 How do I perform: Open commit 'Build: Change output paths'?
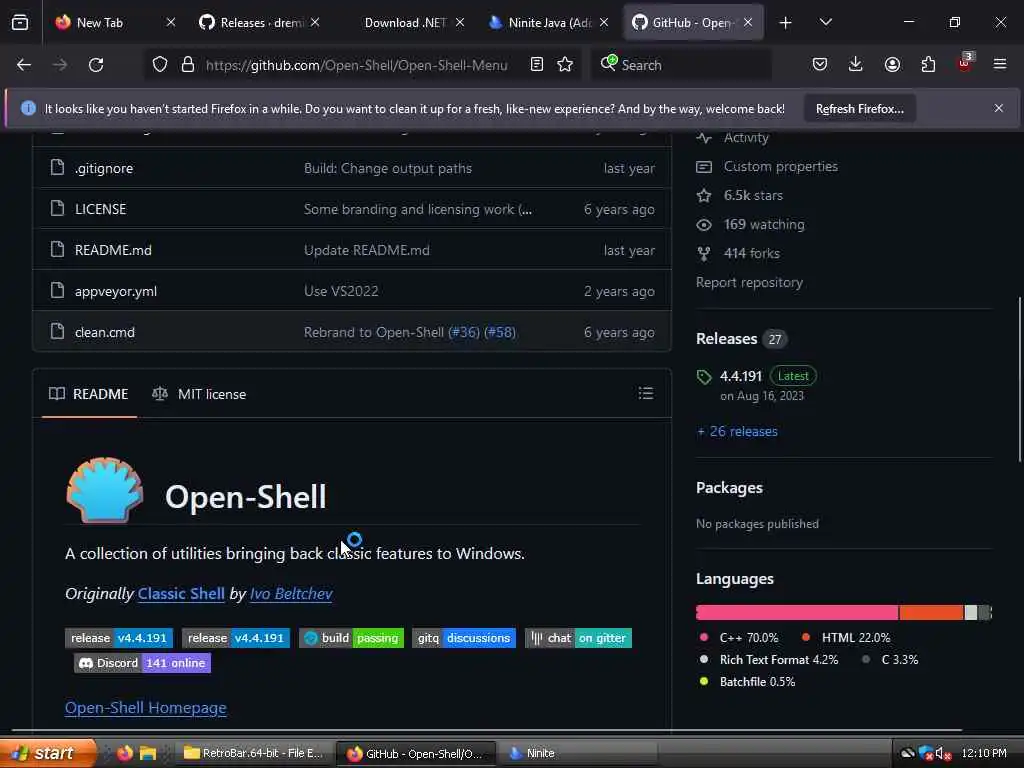point(388,168)
